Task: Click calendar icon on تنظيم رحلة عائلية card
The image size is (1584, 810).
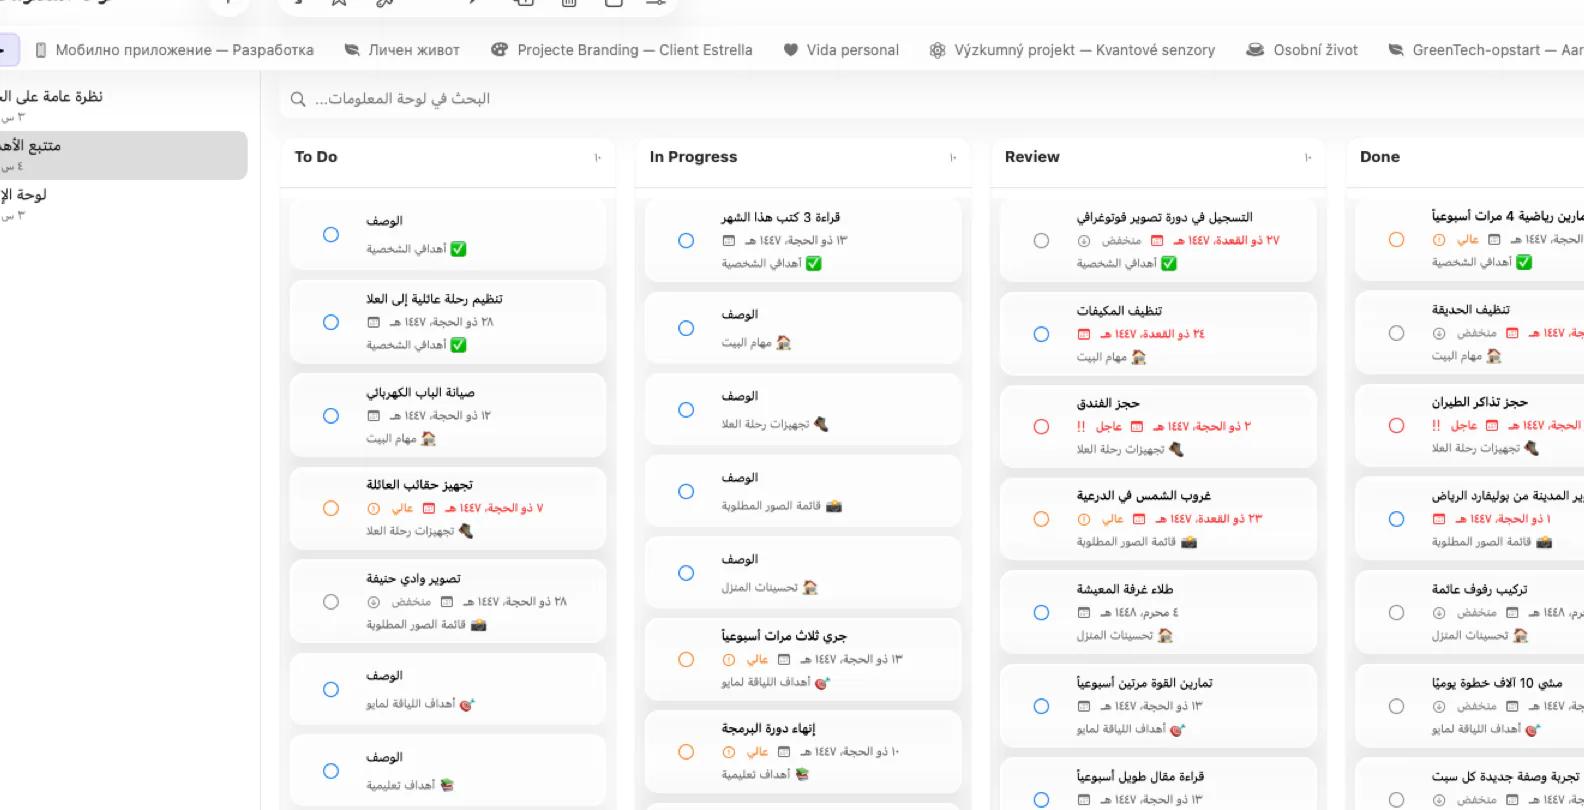Action: (374, 322)
